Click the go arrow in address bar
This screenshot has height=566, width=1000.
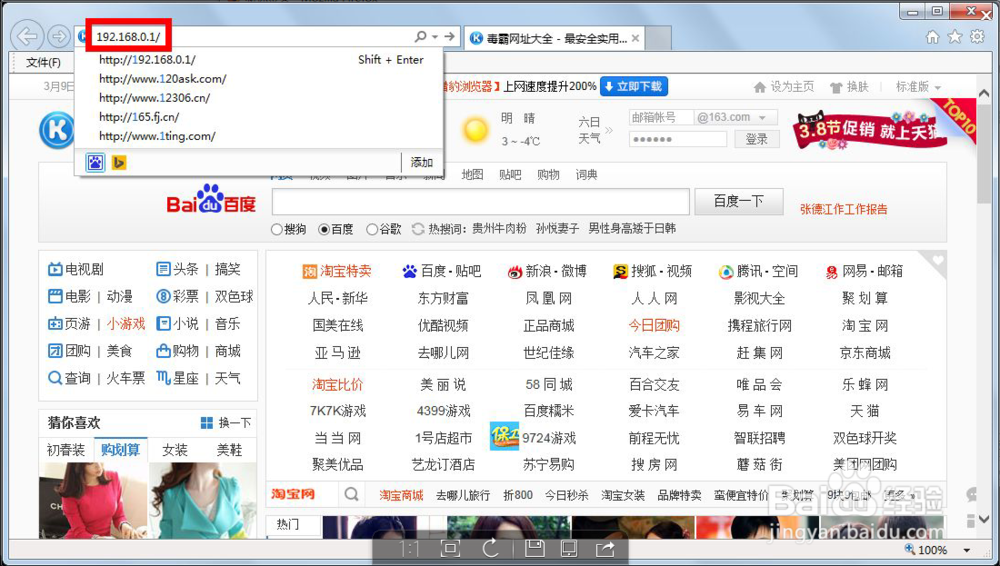pos(450,36)
